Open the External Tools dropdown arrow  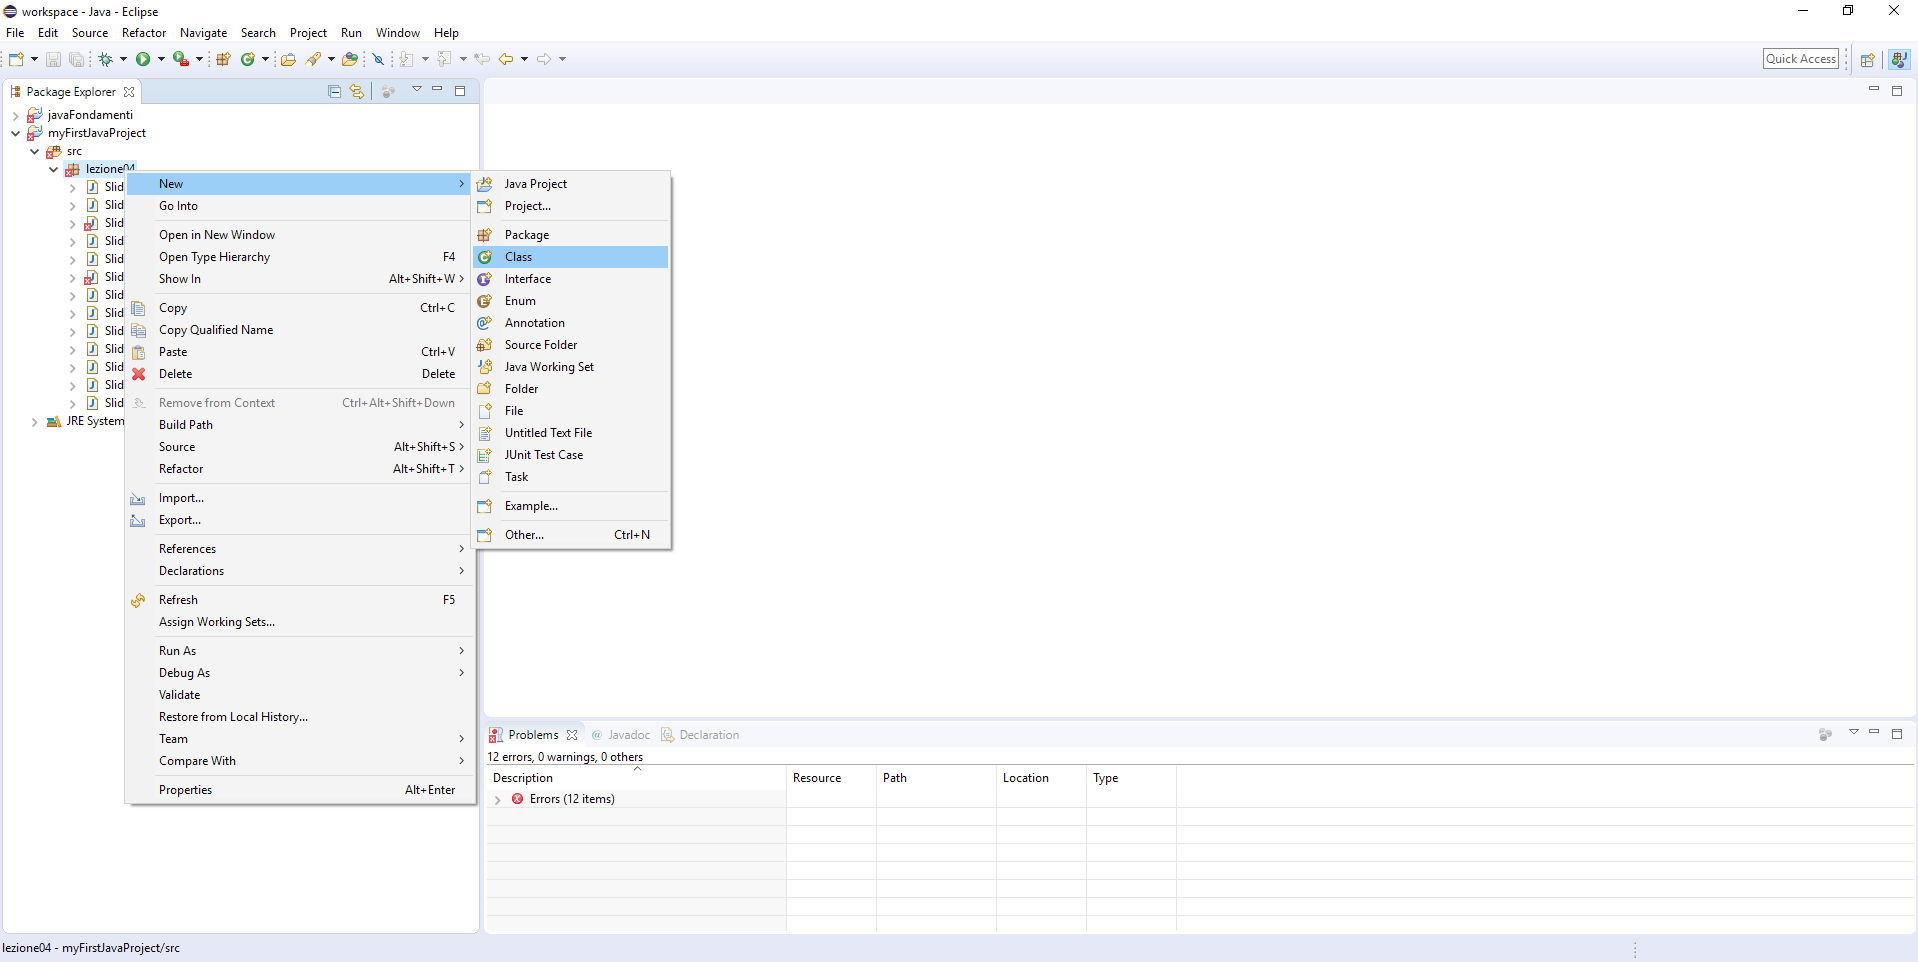click(199, 59)
